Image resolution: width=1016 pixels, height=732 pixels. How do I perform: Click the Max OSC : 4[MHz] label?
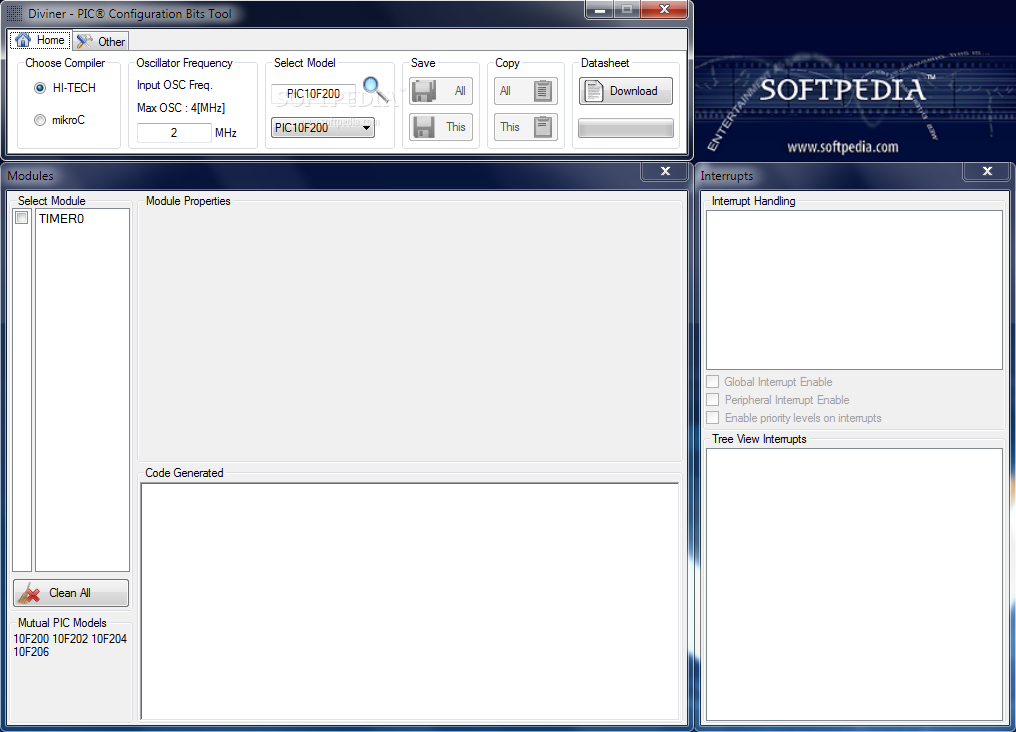[181, 108]
